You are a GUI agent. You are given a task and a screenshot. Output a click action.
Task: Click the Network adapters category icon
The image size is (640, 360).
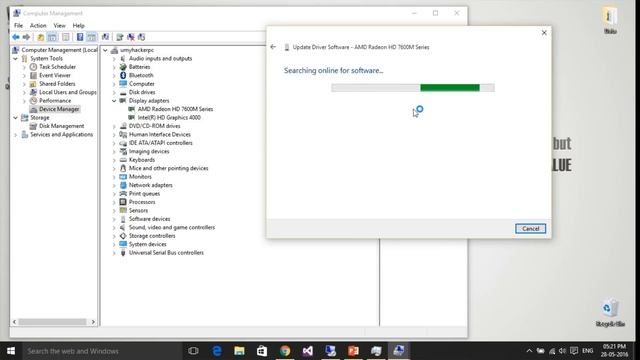[x=123, y=185]
